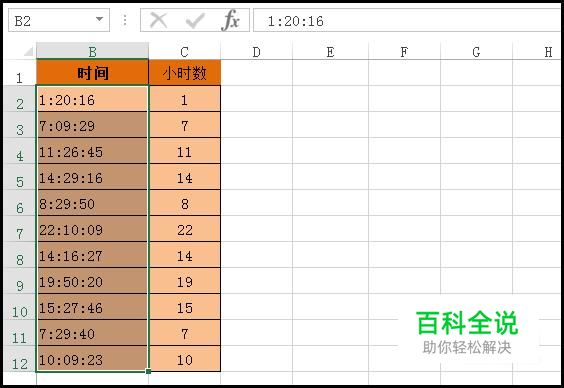Select row 12 header
This screenshot has width=564, height=388.
(19, 359)
